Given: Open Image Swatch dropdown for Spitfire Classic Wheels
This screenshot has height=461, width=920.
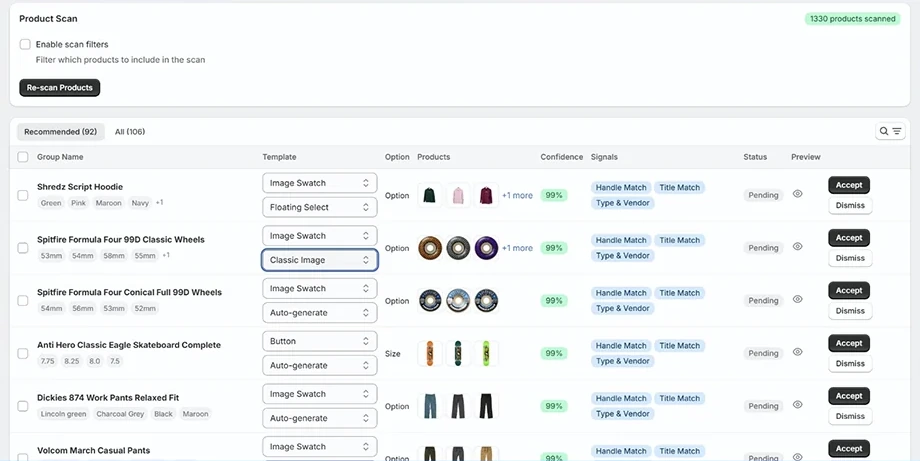Looking at the screenshot, I should (319, 236).
